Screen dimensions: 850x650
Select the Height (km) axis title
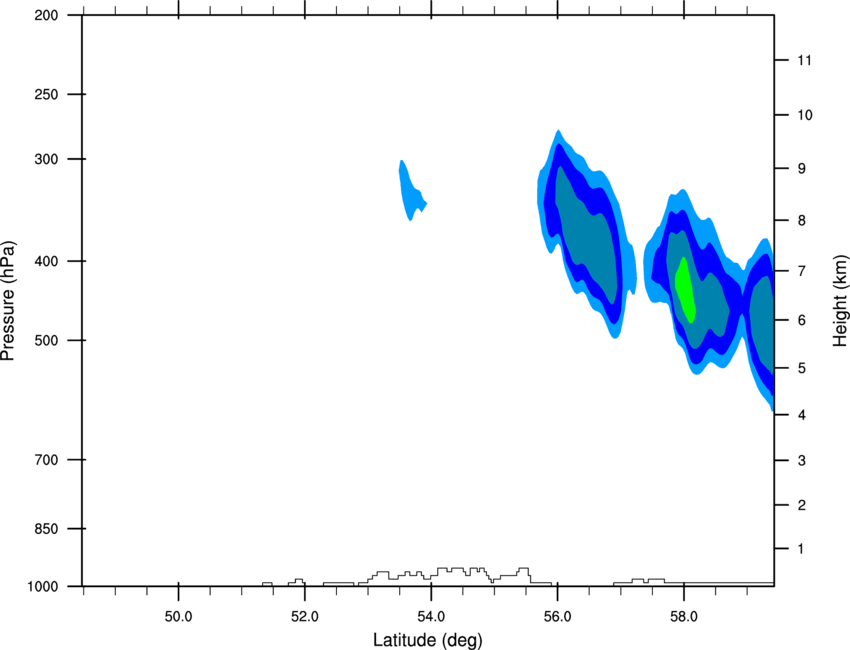click(x=840, y=301)
